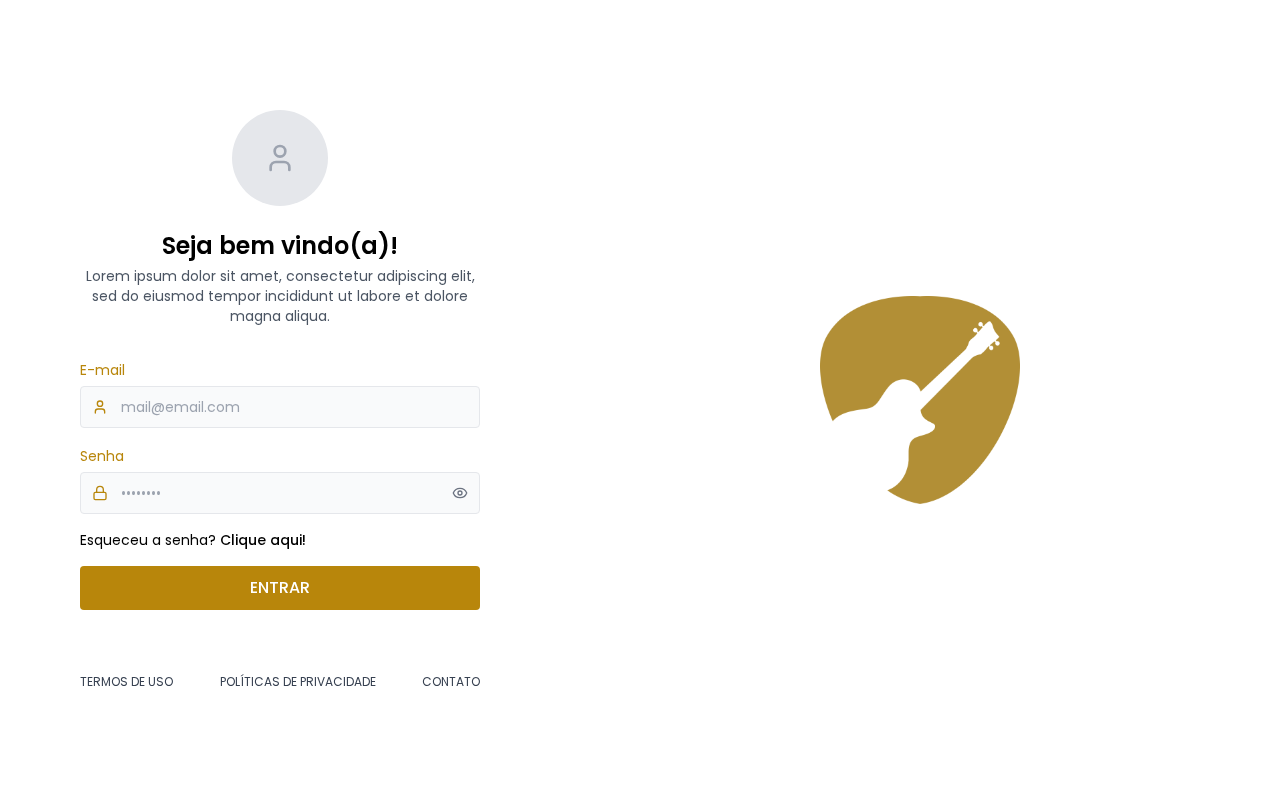Click the person silhouette inside the avatar

click(280, 158)
